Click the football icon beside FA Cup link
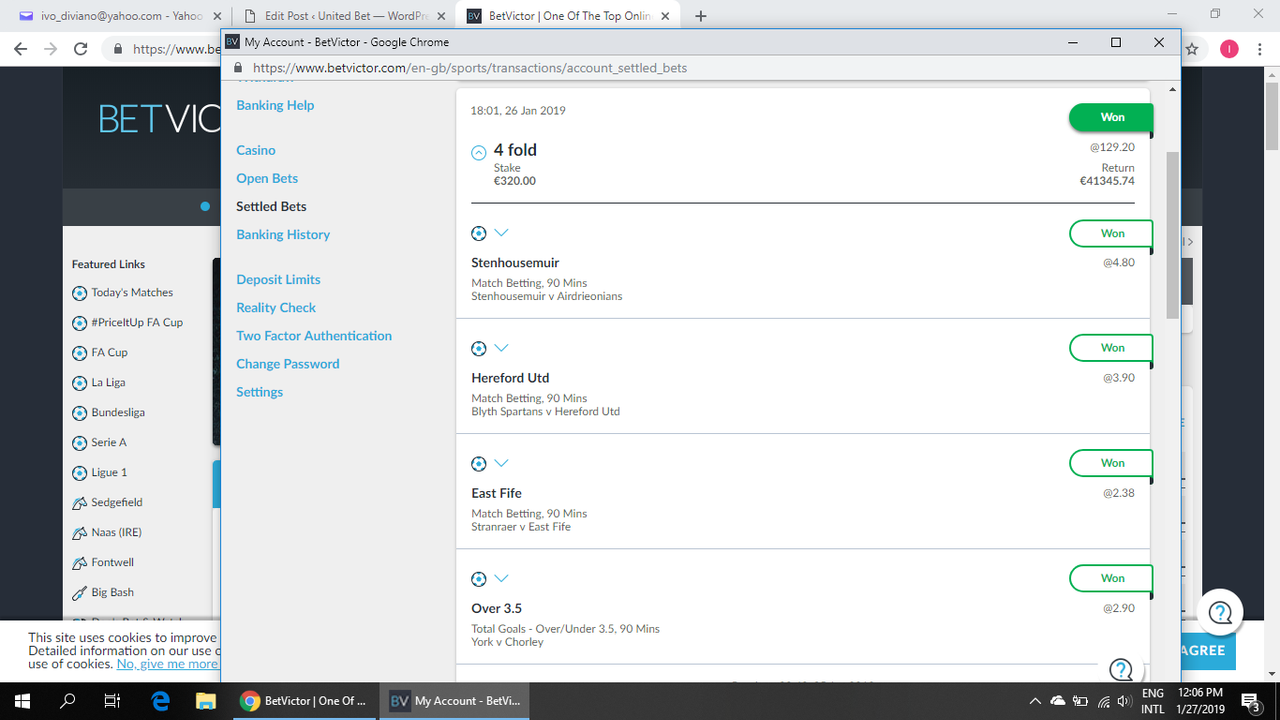1280x720 pixels. (80, 353)
